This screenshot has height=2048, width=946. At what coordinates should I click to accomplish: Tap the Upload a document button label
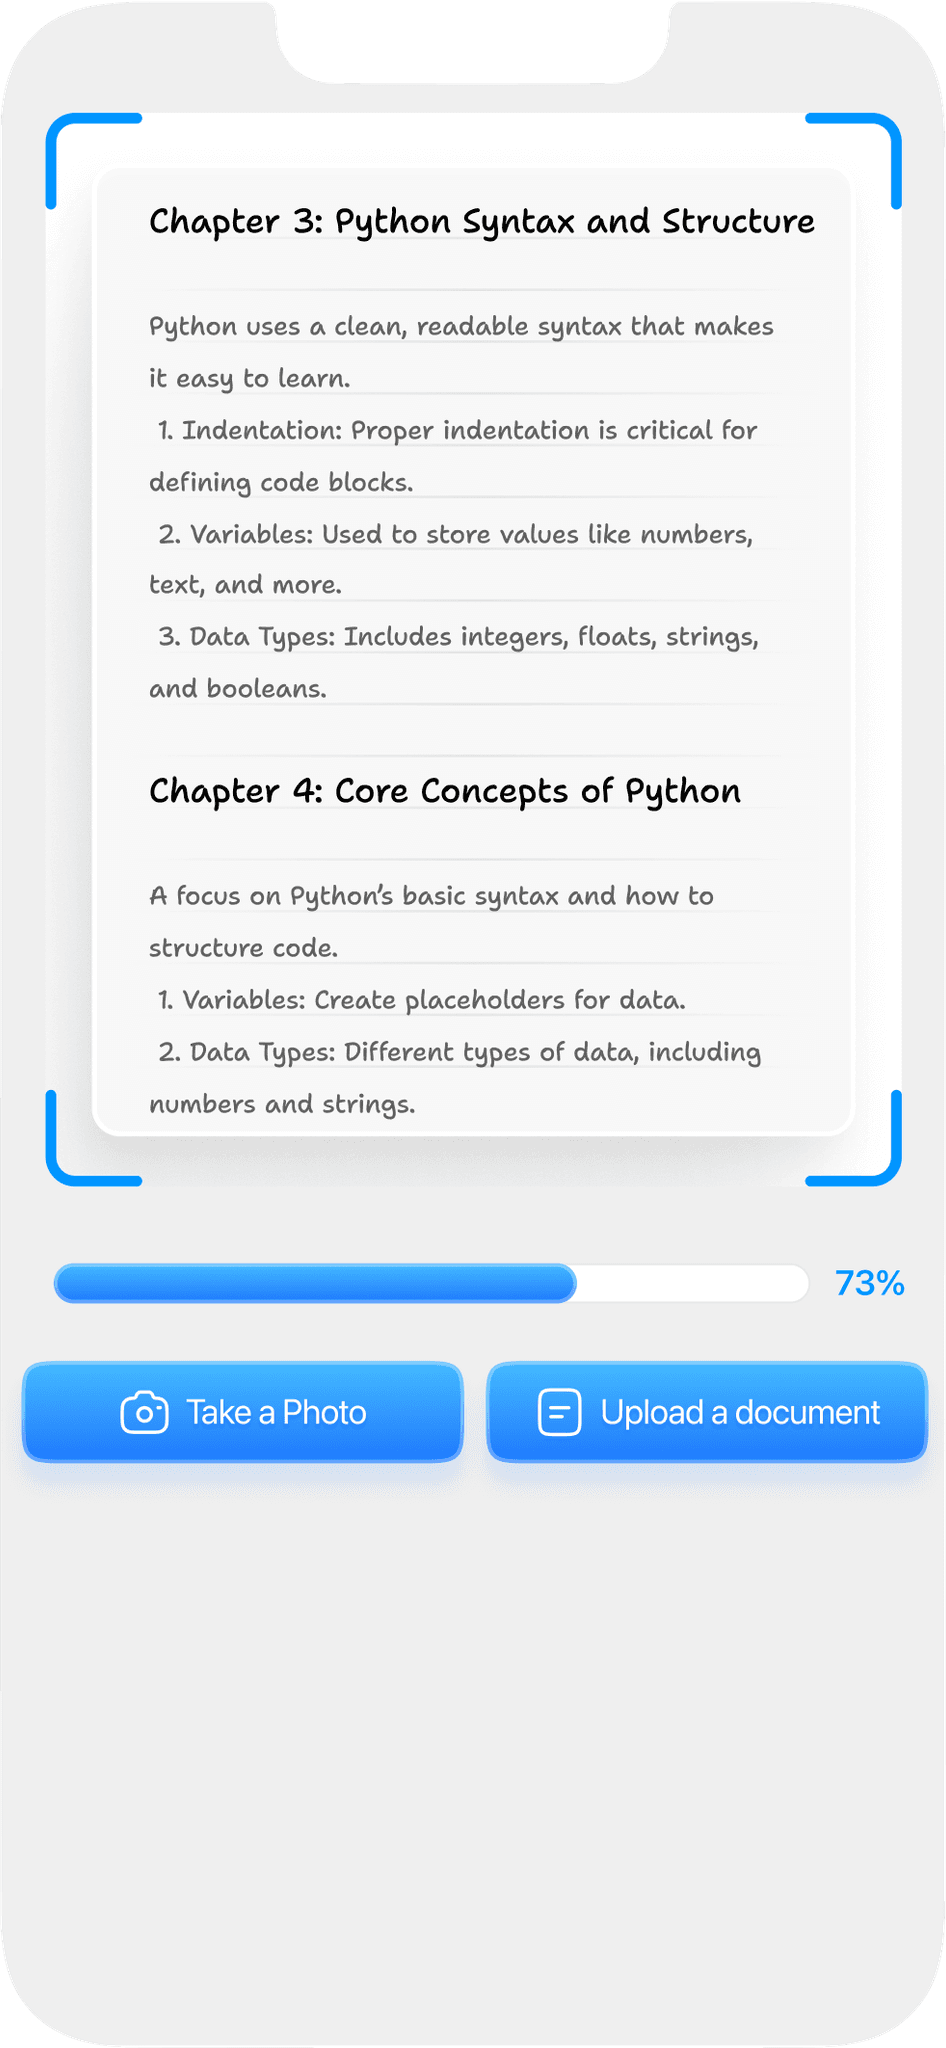tap(740, 1412)
